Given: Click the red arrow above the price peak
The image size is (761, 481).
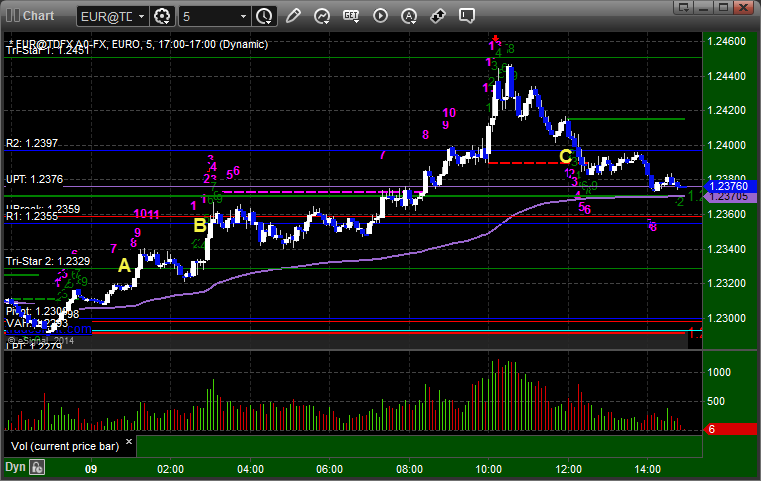Looking at the screenshot, I should coord(495,38).
